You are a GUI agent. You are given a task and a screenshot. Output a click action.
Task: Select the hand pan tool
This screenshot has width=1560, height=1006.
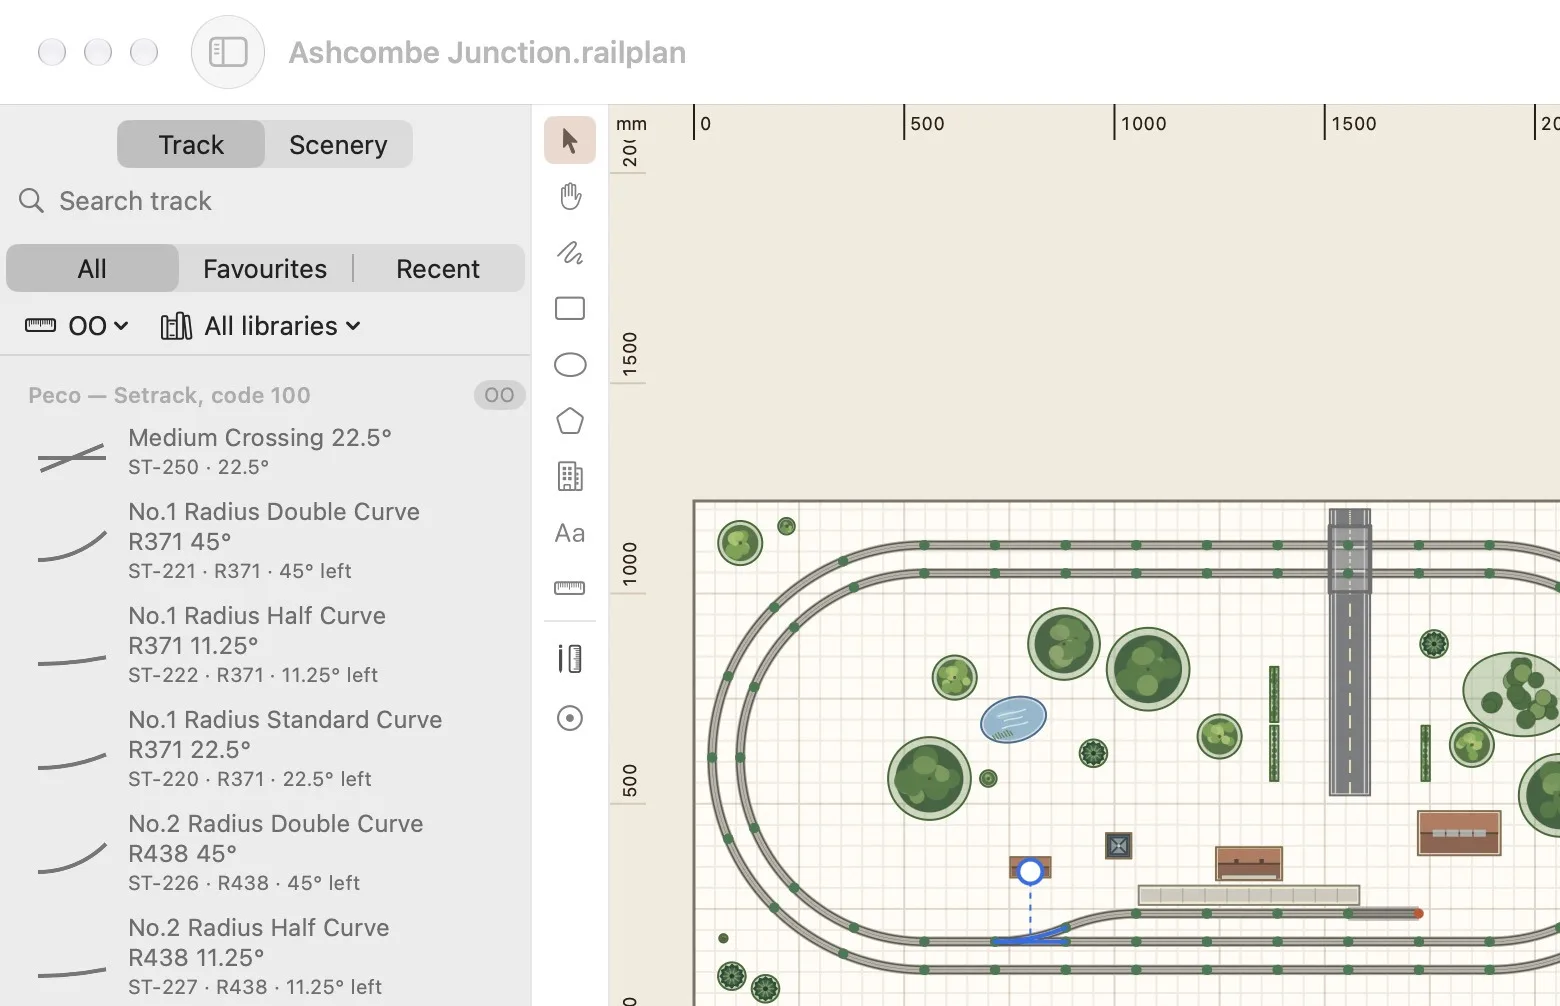(570, 196)
